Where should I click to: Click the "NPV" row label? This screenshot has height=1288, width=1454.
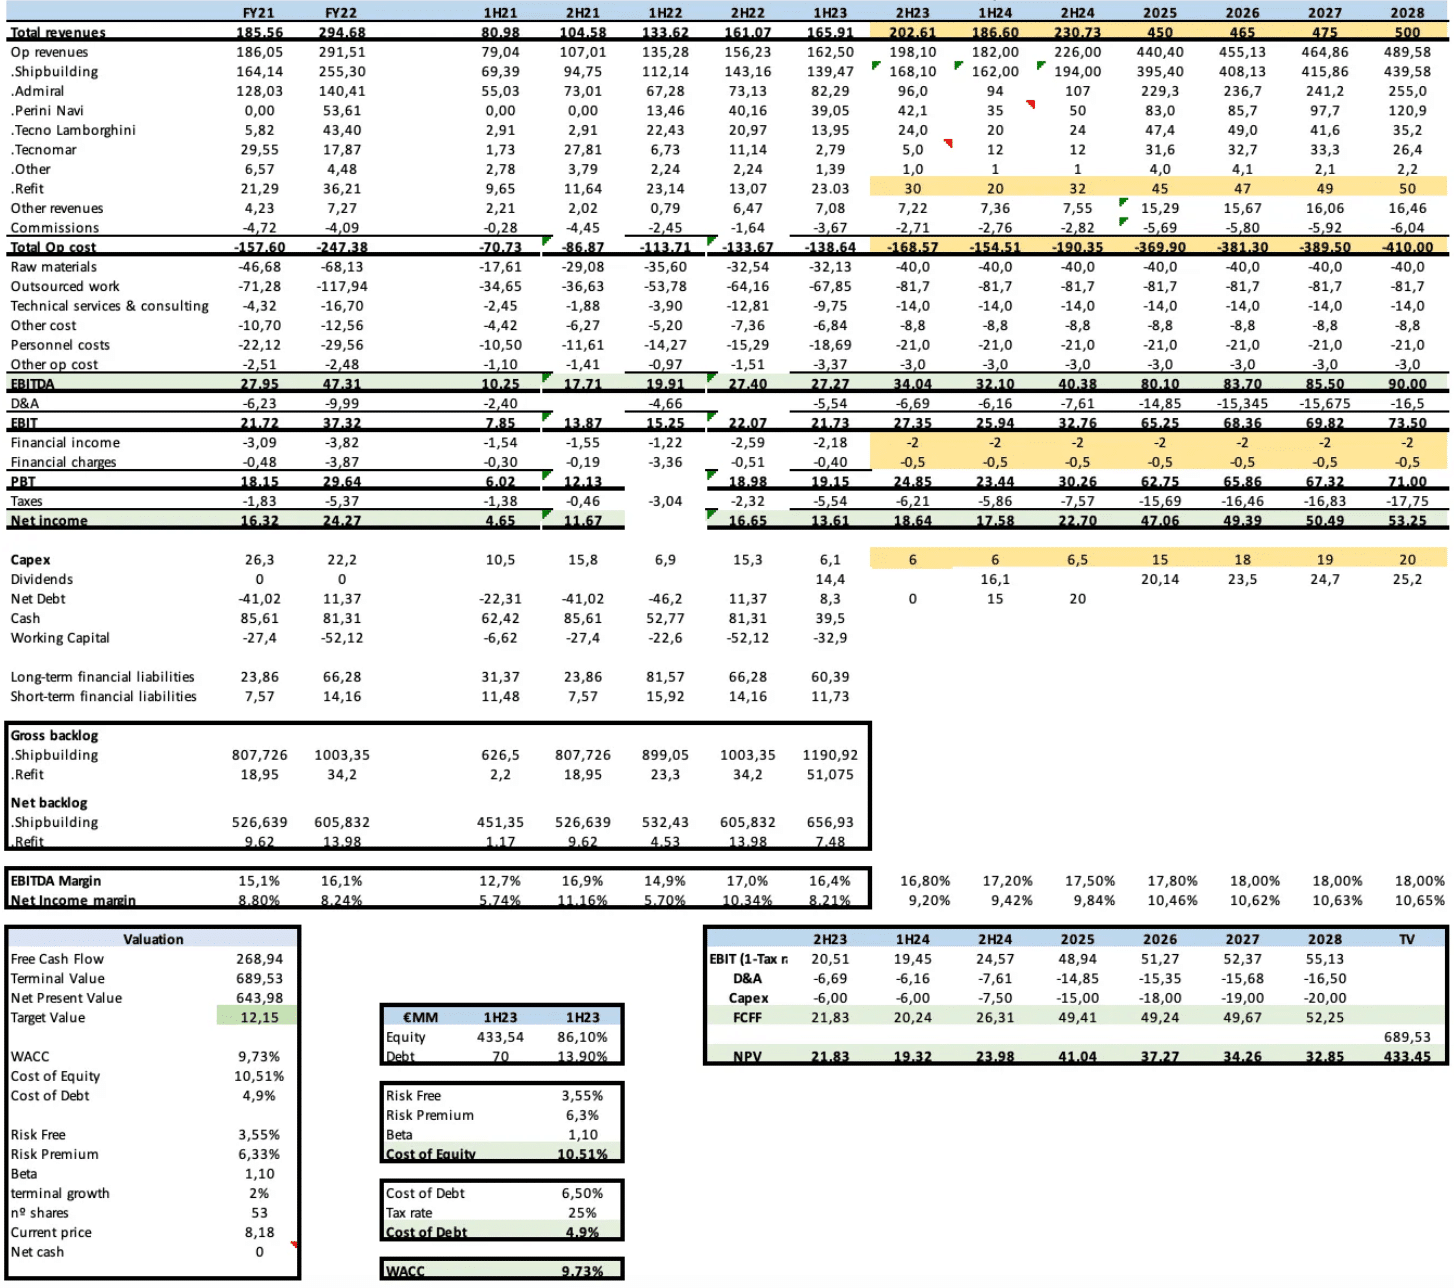tap(747, 1056)
